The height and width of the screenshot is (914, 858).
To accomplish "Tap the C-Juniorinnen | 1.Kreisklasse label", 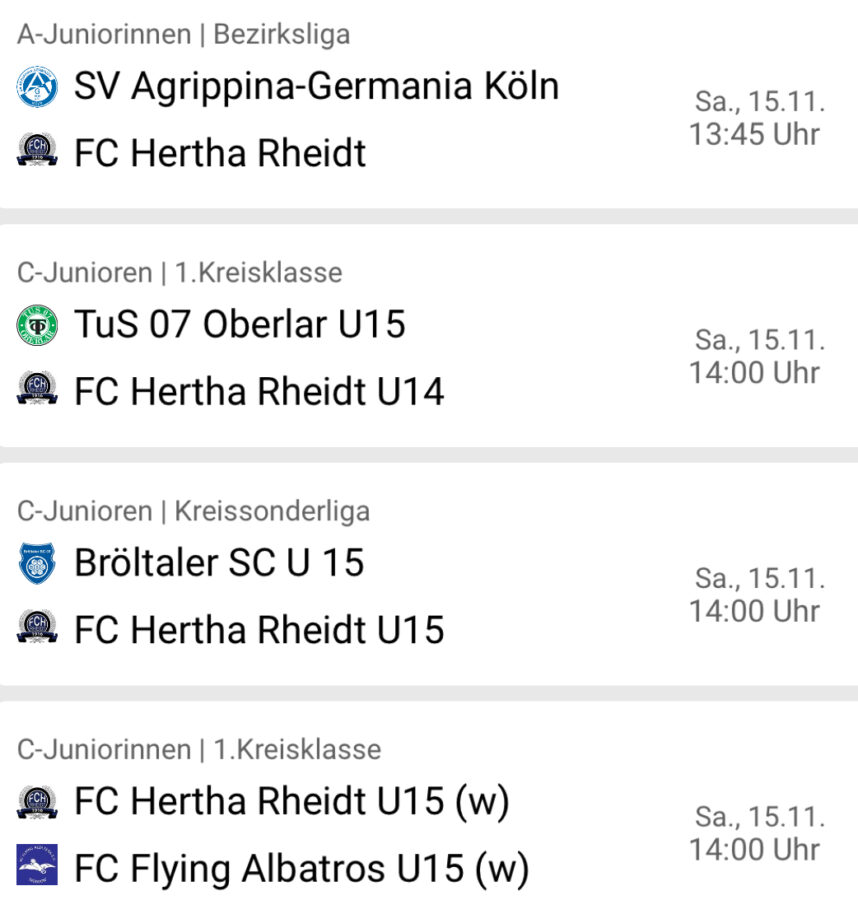I will [199, 749].
